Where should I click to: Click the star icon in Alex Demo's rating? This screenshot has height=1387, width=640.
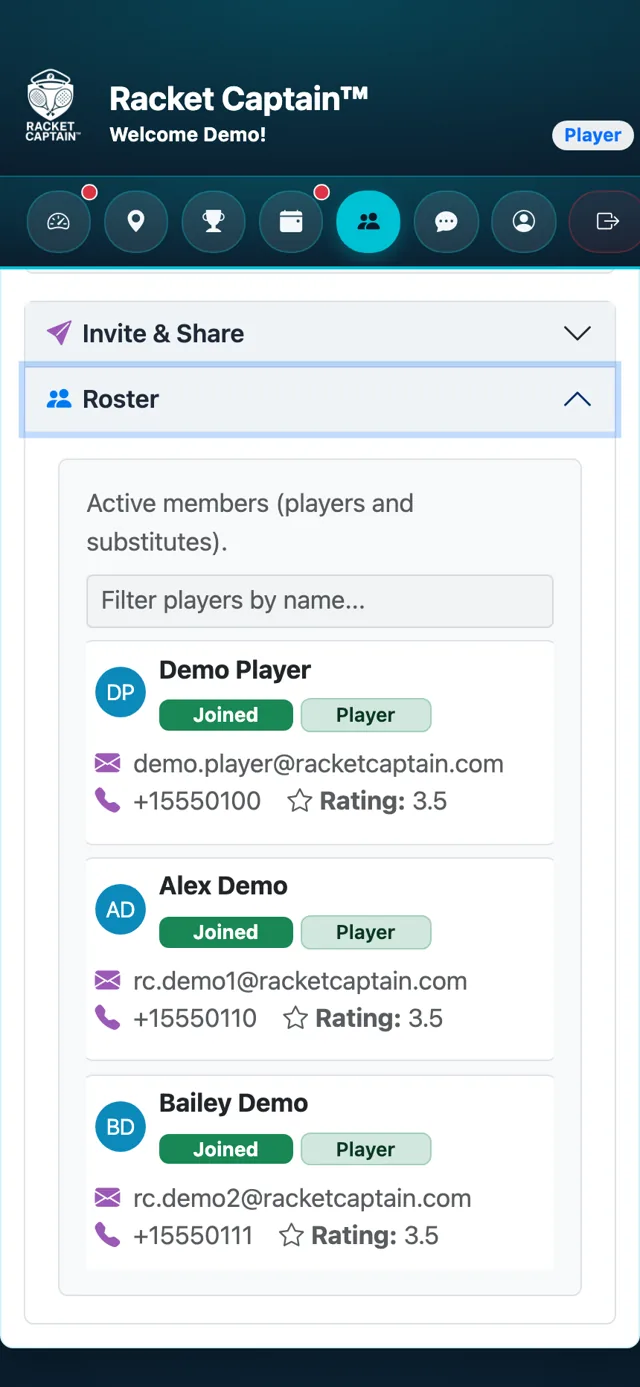point(295,1017)
